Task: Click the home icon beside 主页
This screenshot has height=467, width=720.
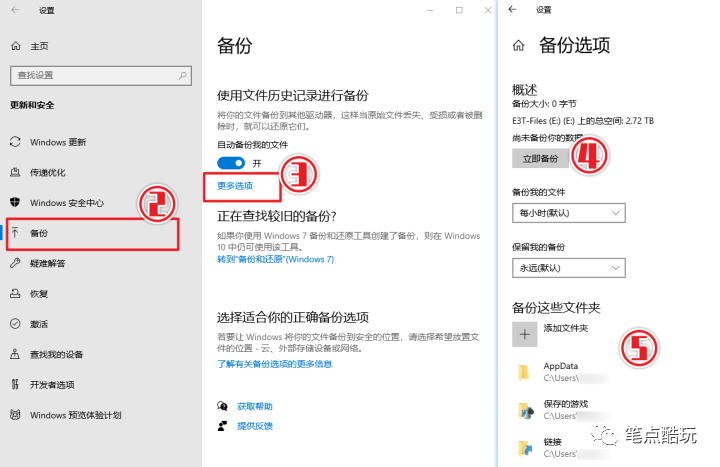Action: 16,46
